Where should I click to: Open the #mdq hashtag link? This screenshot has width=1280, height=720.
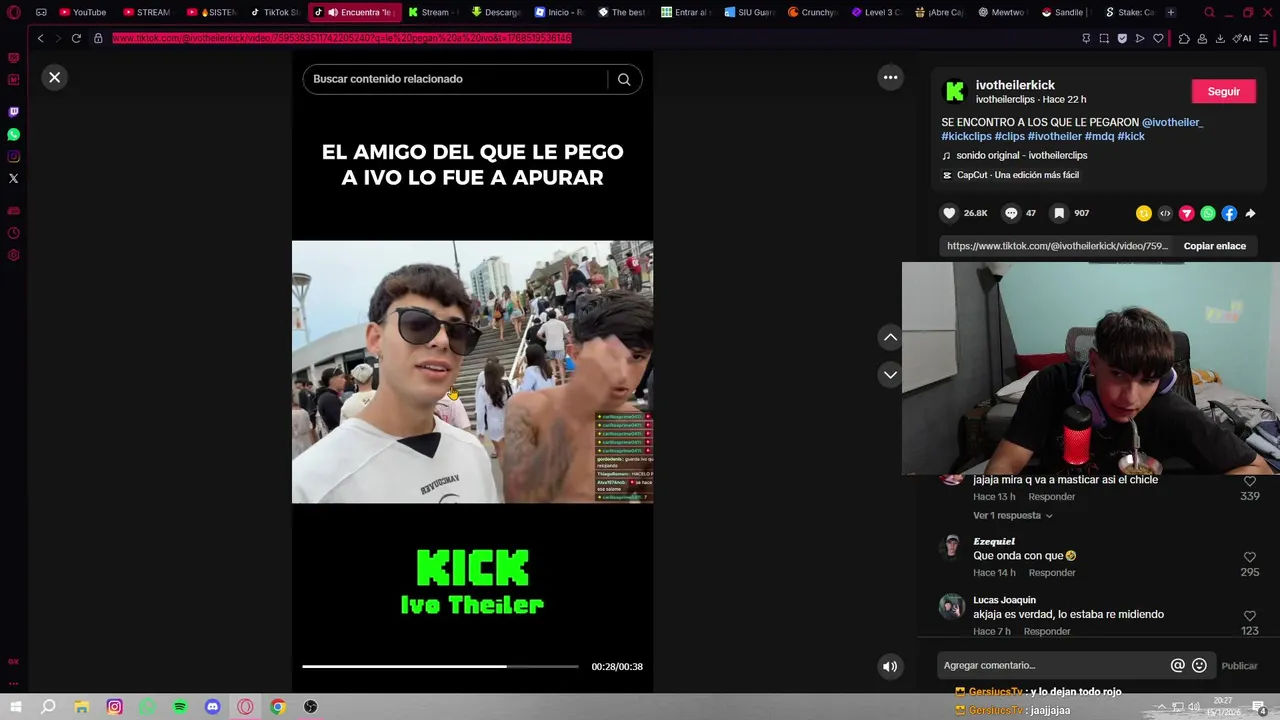[x=1099, y=136]
